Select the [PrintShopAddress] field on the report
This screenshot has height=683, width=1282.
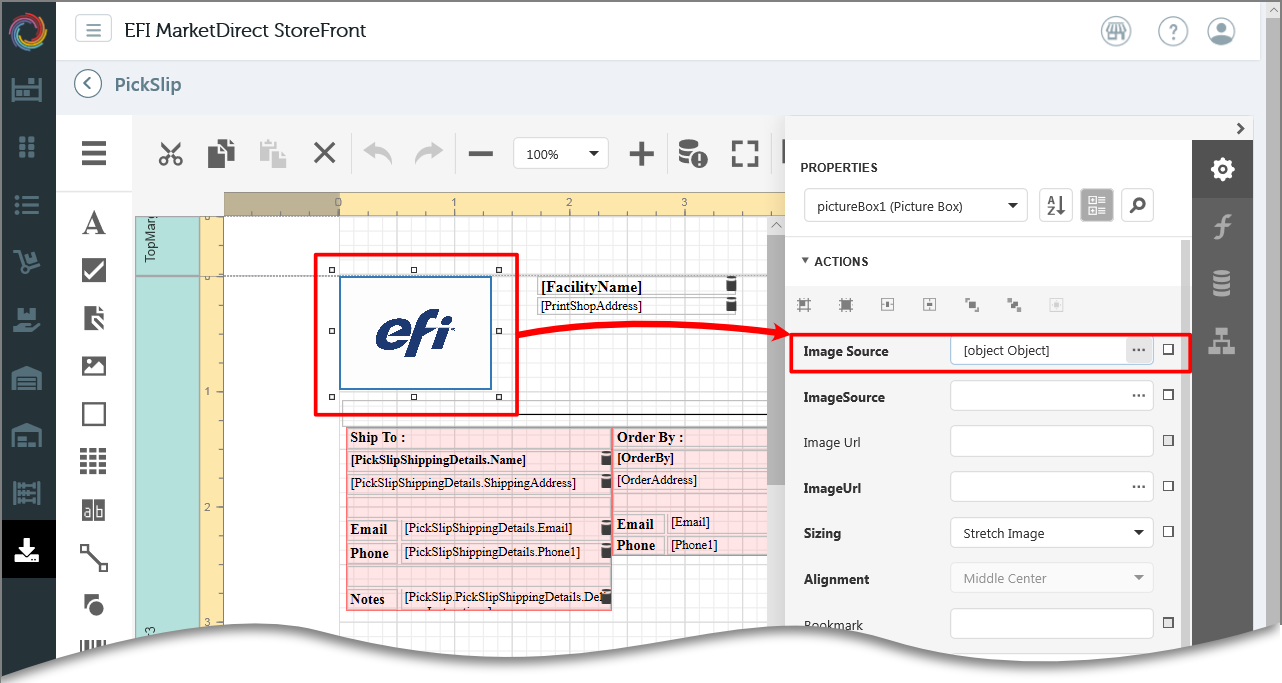[637, 305]
